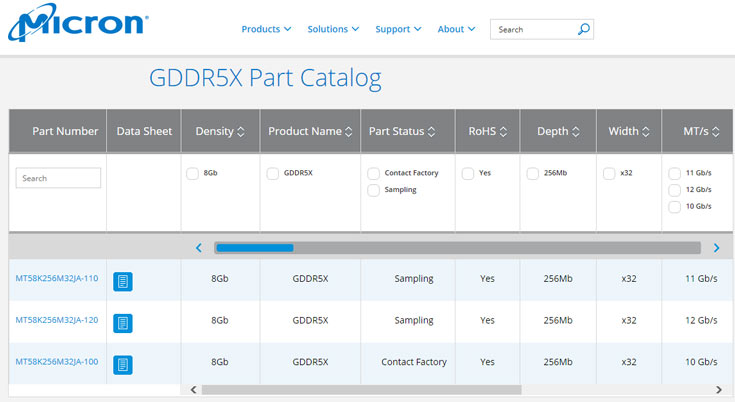The height and width of the screenshot is (402, 735).
Task: Tick the 256Mb depth filter
Action: tap(532, 173)
